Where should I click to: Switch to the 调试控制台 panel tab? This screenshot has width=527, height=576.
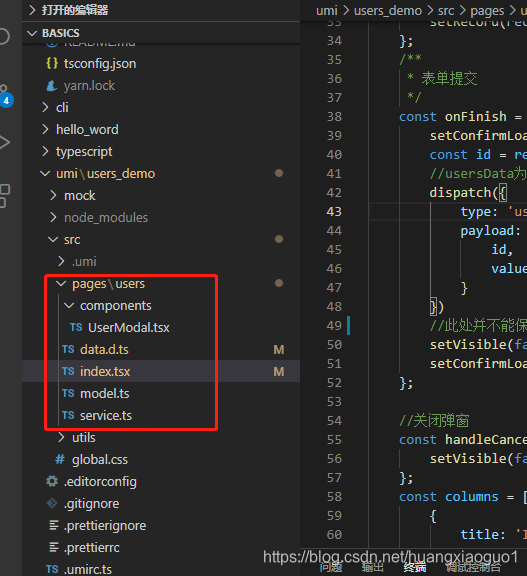473,568
